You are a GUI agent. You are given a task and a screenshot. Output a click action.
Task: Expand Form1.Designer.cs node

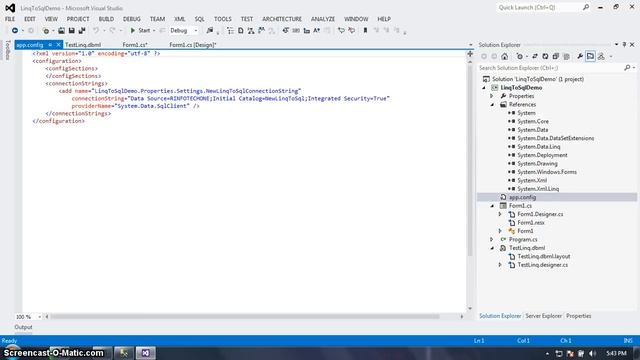(500, 214)
